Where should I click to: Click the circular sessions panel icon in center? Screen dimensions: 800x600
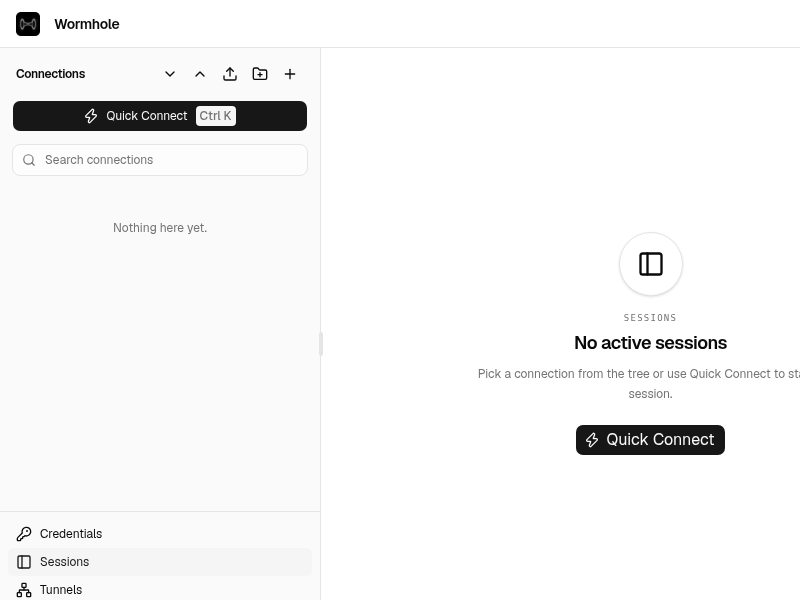click(x=651, y=264)
